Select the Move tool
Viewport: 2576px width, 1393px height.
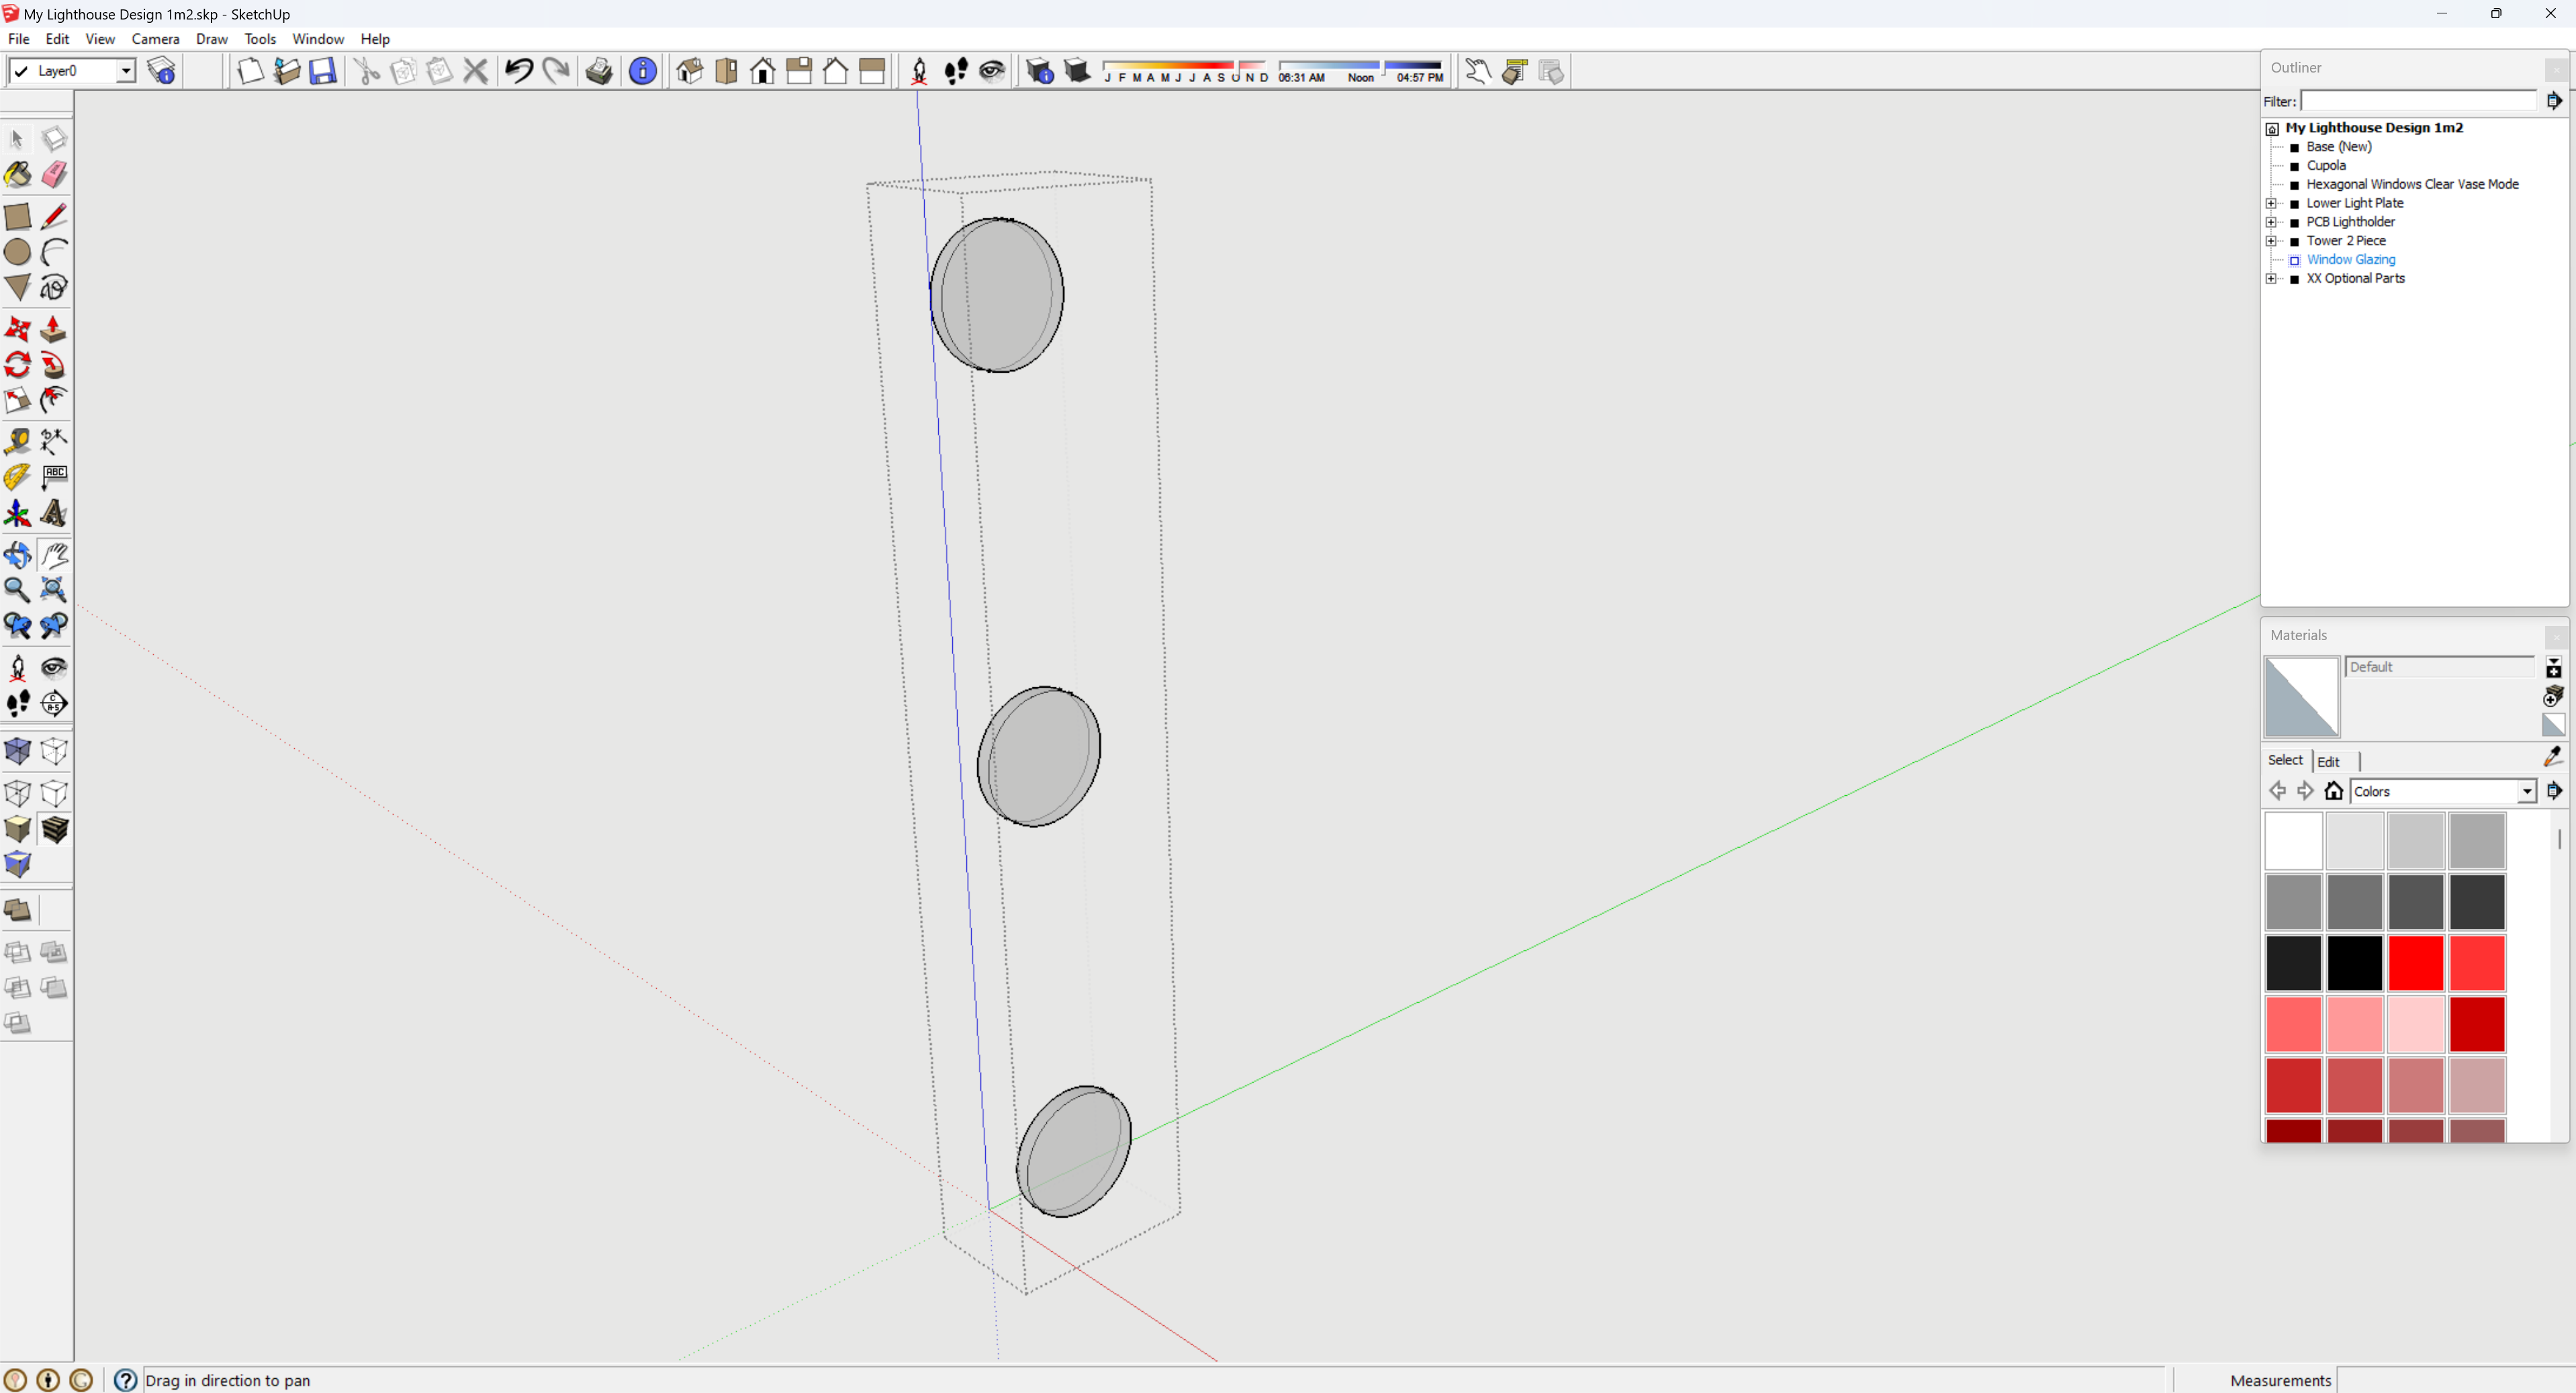pos(17,329)
